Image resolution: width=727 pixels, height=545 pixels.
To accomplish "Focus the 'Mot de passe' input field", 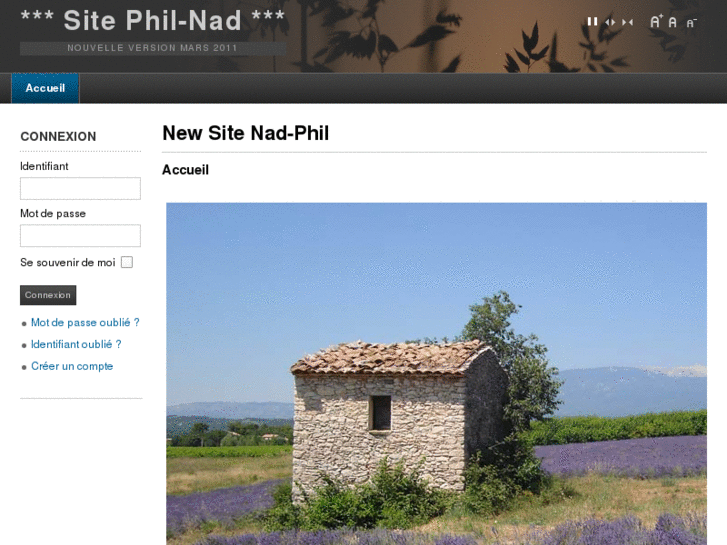I will click(80, 236).
